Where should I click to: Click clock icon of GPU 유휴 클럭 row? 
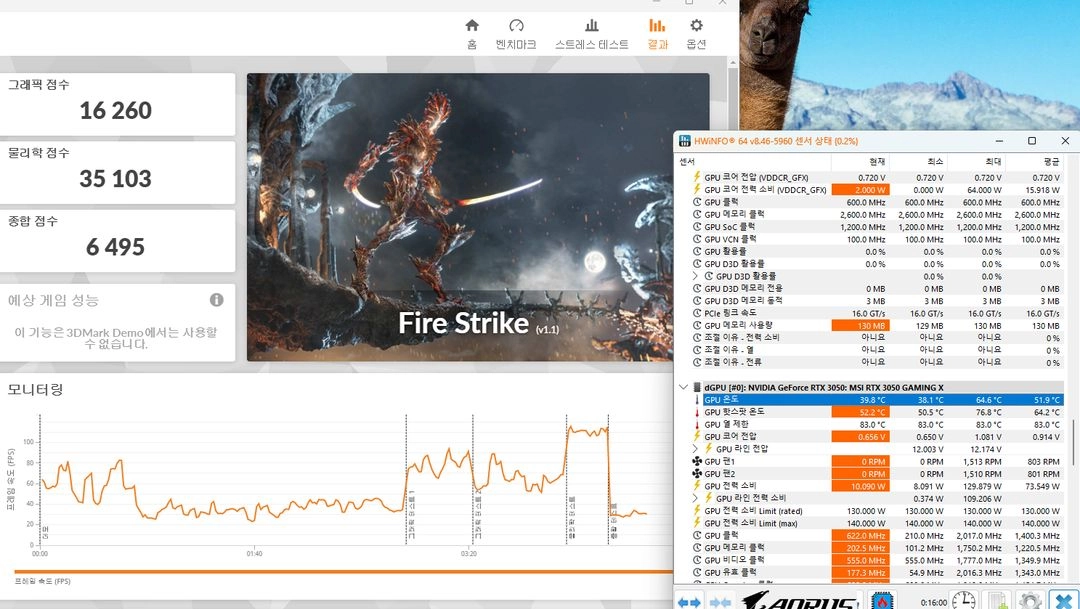tap(697, 572)
